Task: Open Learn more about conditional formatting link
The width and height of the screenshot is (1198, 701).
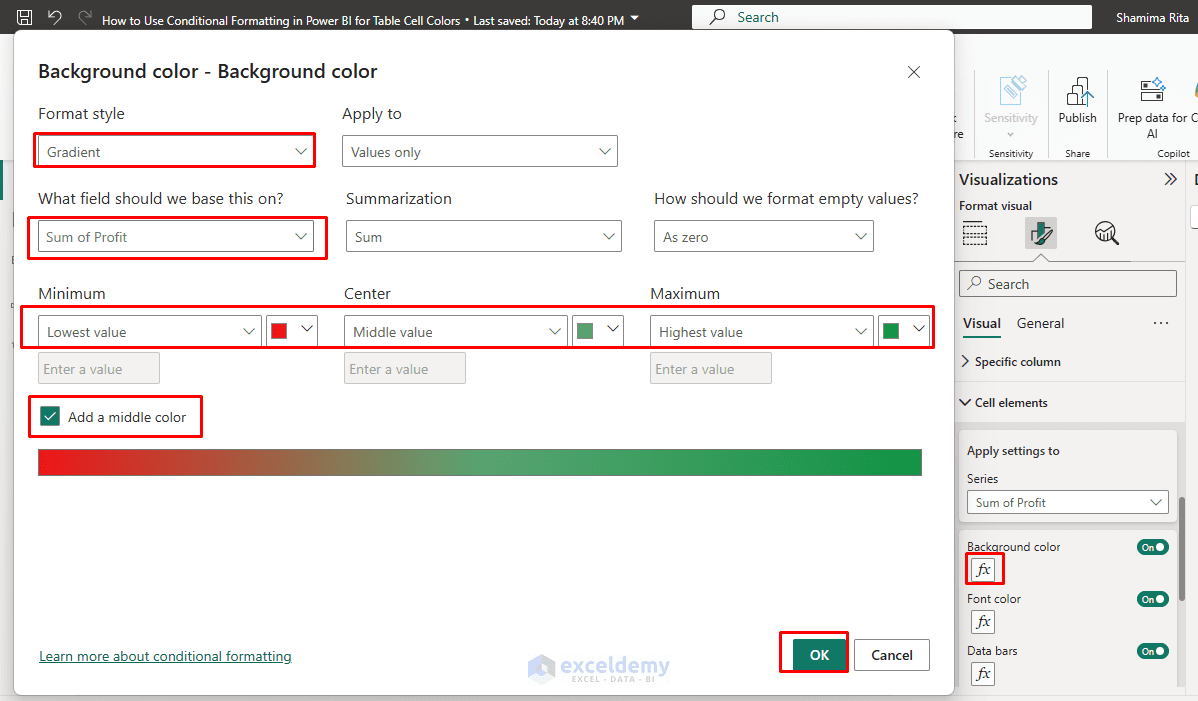Action: [x=165, y=656]
